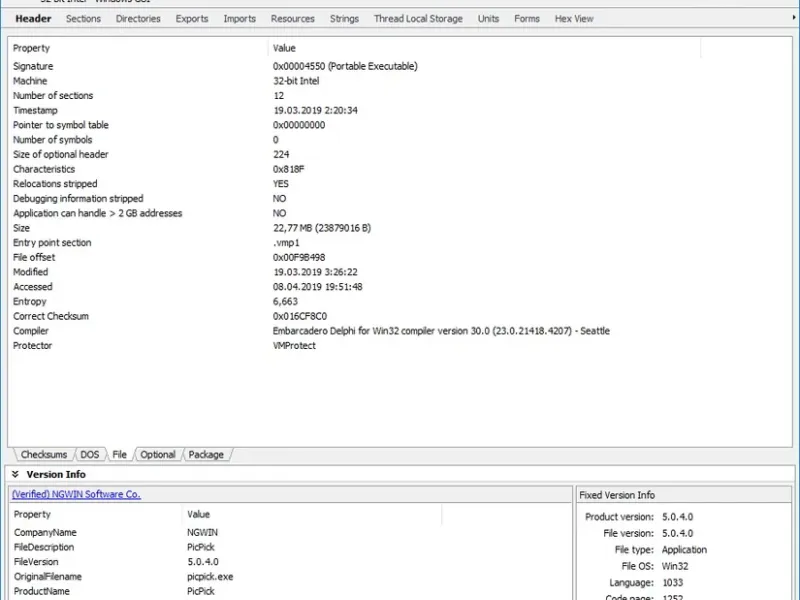Image resolution: width=800 pixels, height=600 pixels.
Task: Click the Compiler value Embarcadero Delphi
Action: [x=441, y=331]
